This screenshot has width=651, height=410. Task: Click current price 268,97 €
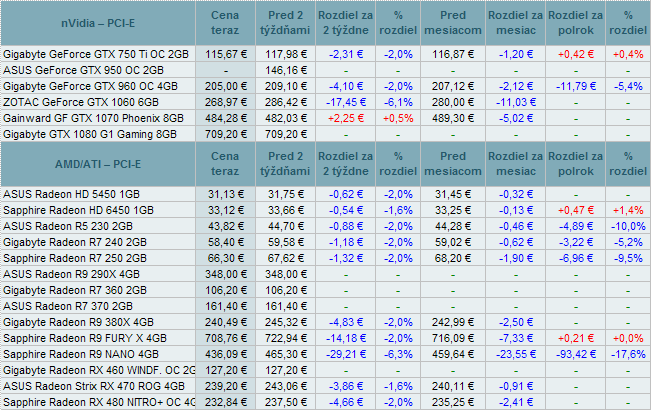pos(225,102)
